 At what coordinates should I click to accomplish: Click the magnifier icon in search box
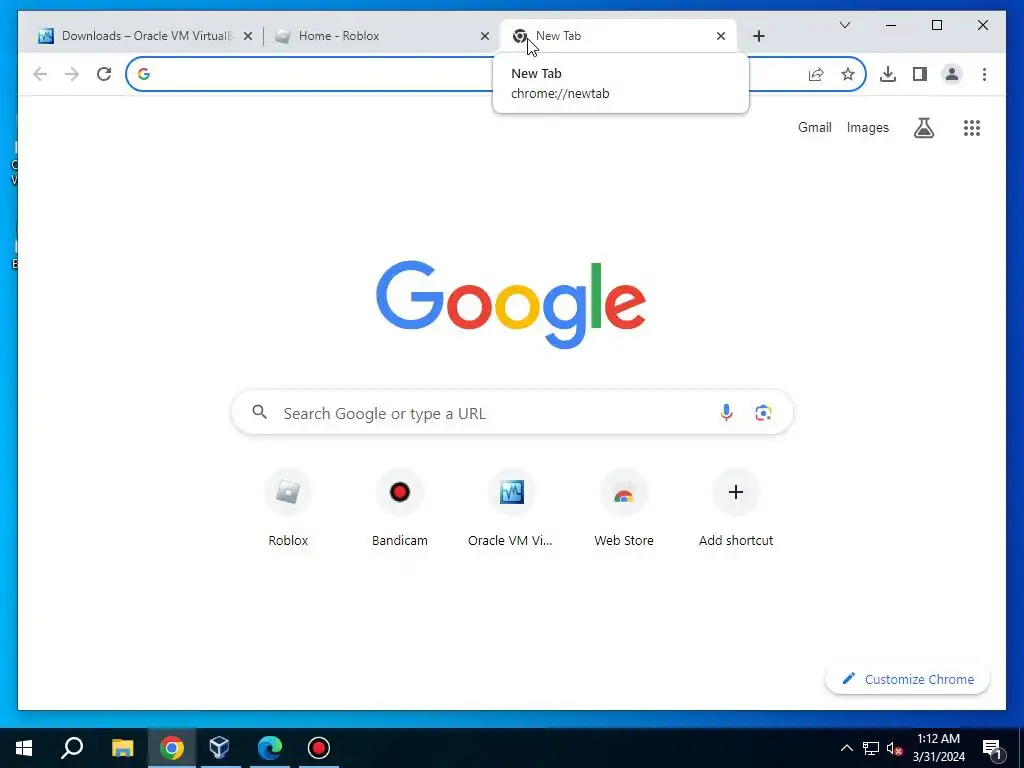pyautogui.click(x=260, y=412)
